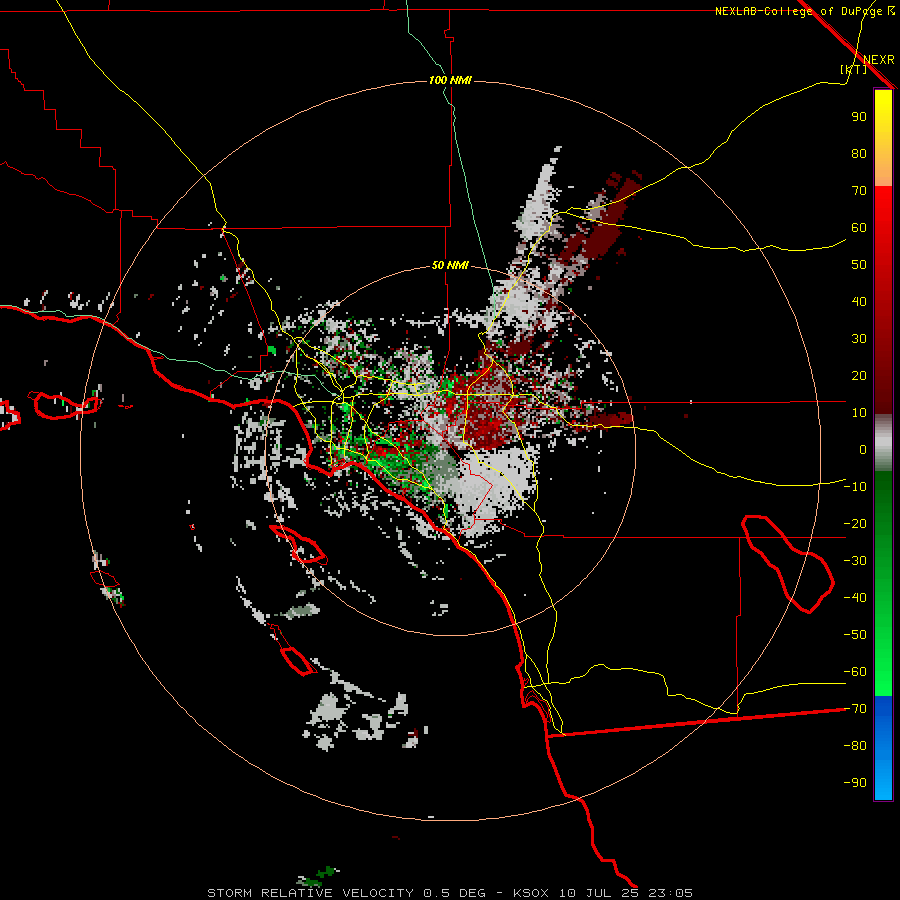Screen dimensions: 900x900
Task: Click the 70 value on velocity scale
Action: (x=859, y=191)
